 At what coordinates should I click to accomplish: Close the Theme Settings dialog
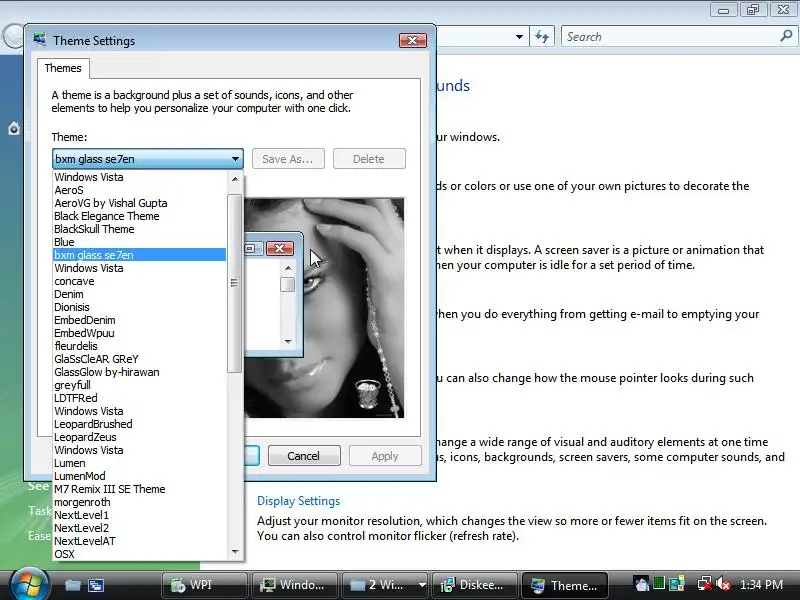413,40
